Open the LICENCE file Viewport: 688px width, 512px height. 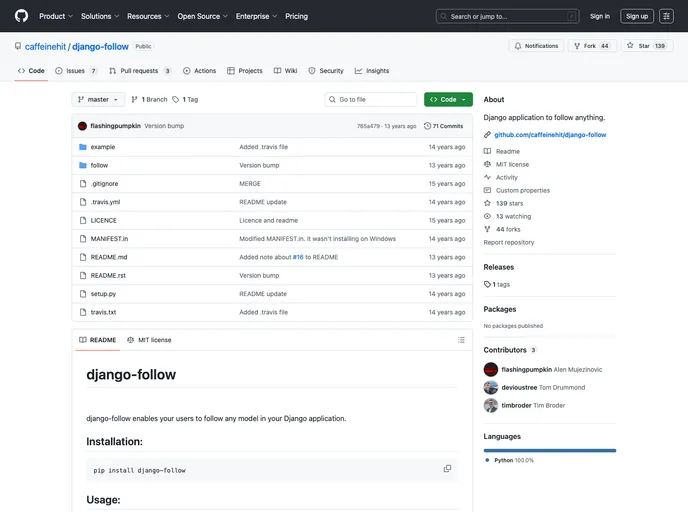104,221
